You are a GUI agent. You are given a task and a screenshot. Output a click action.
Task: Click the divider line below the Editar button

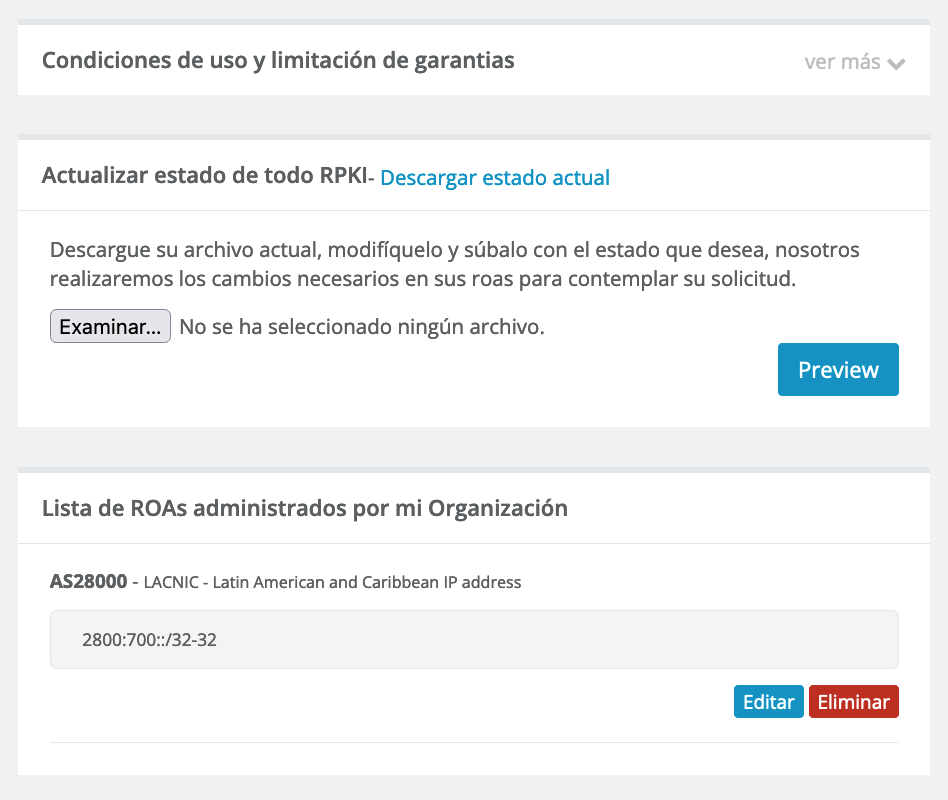tap(474, 742)
